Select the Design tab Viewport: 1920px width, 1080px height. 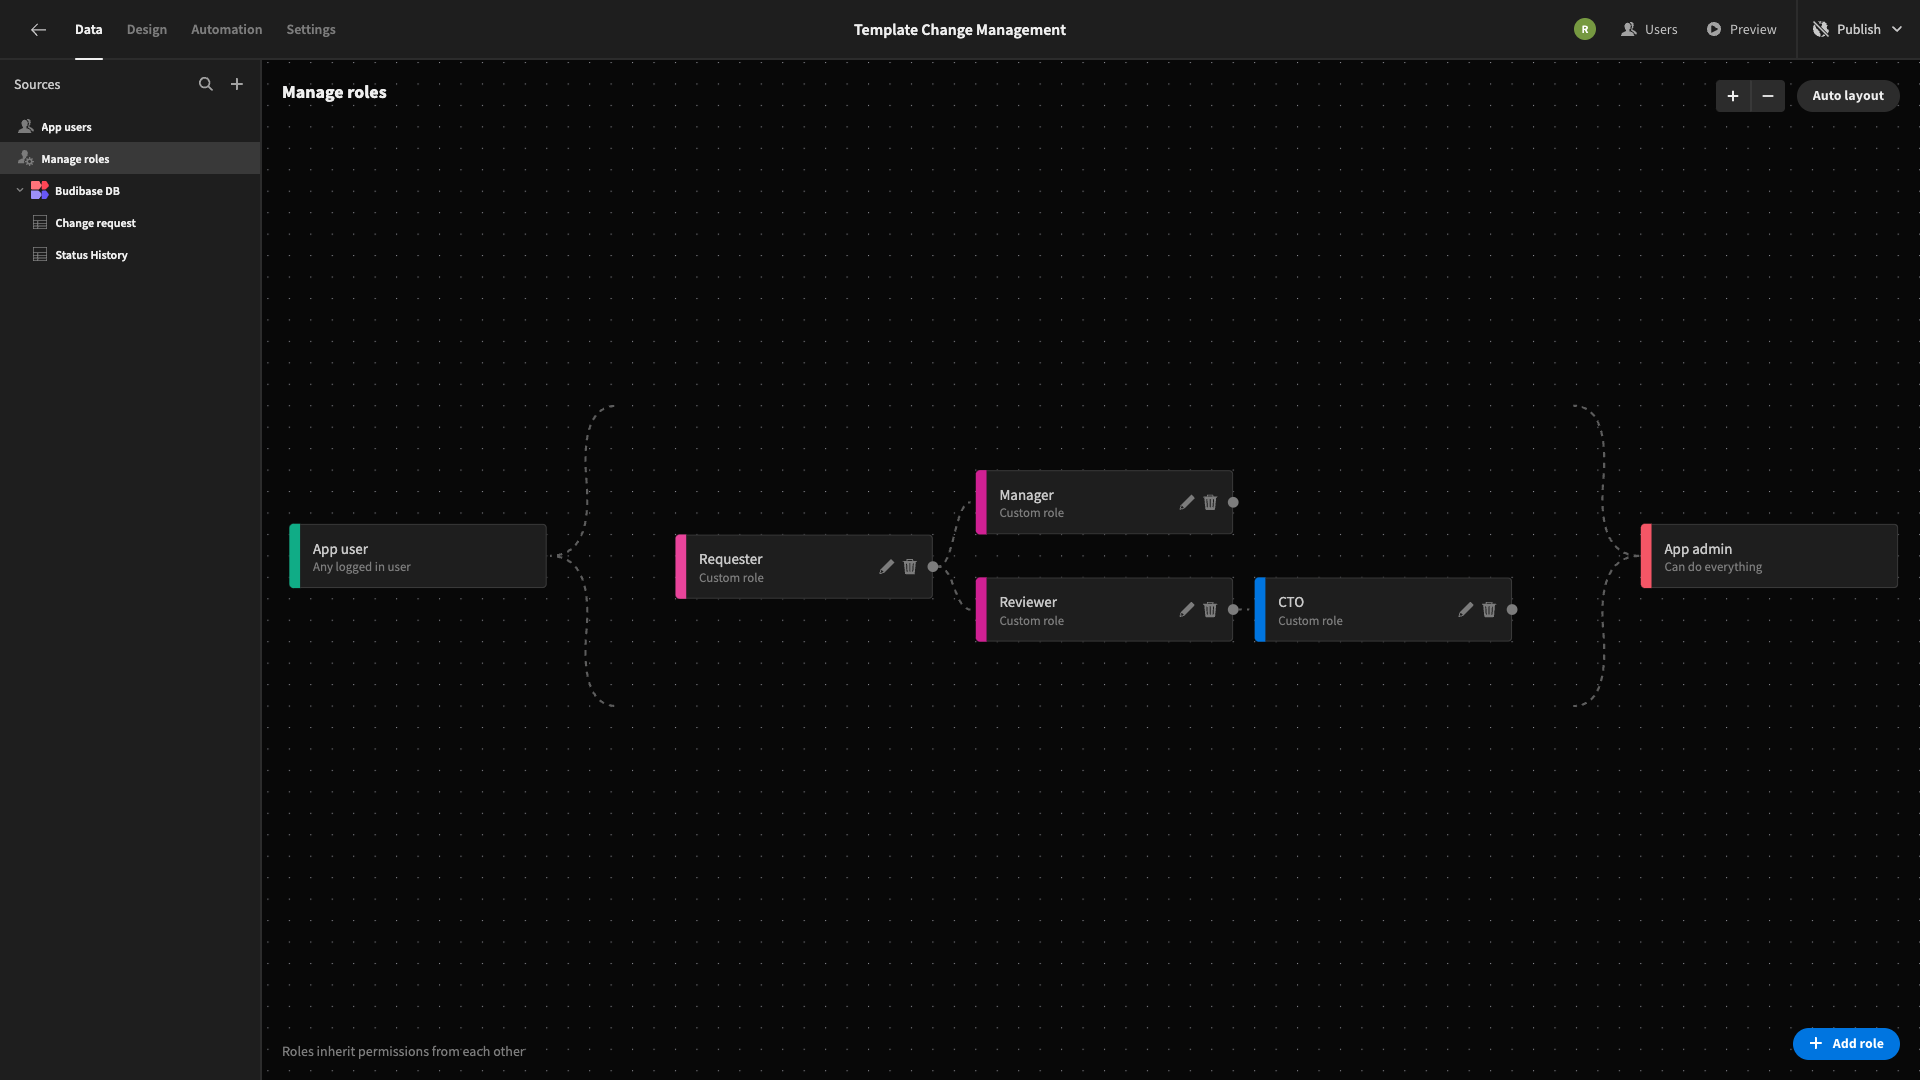tap(146, 29)
